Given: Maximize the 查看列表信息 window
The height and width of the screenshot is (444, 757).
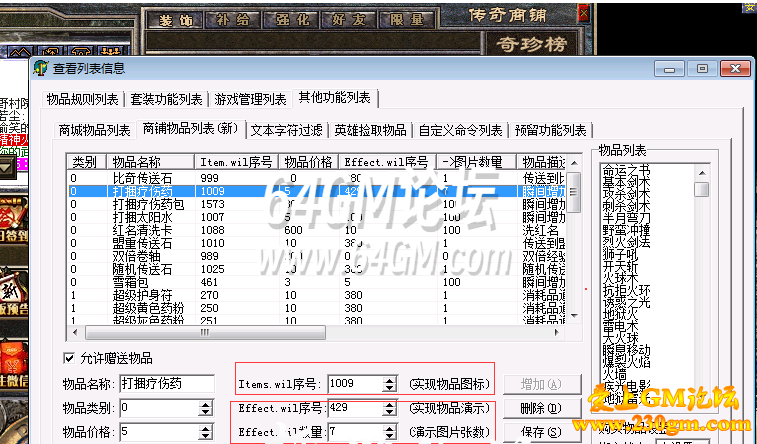Looking at the screenshot, I should [702, 69].
